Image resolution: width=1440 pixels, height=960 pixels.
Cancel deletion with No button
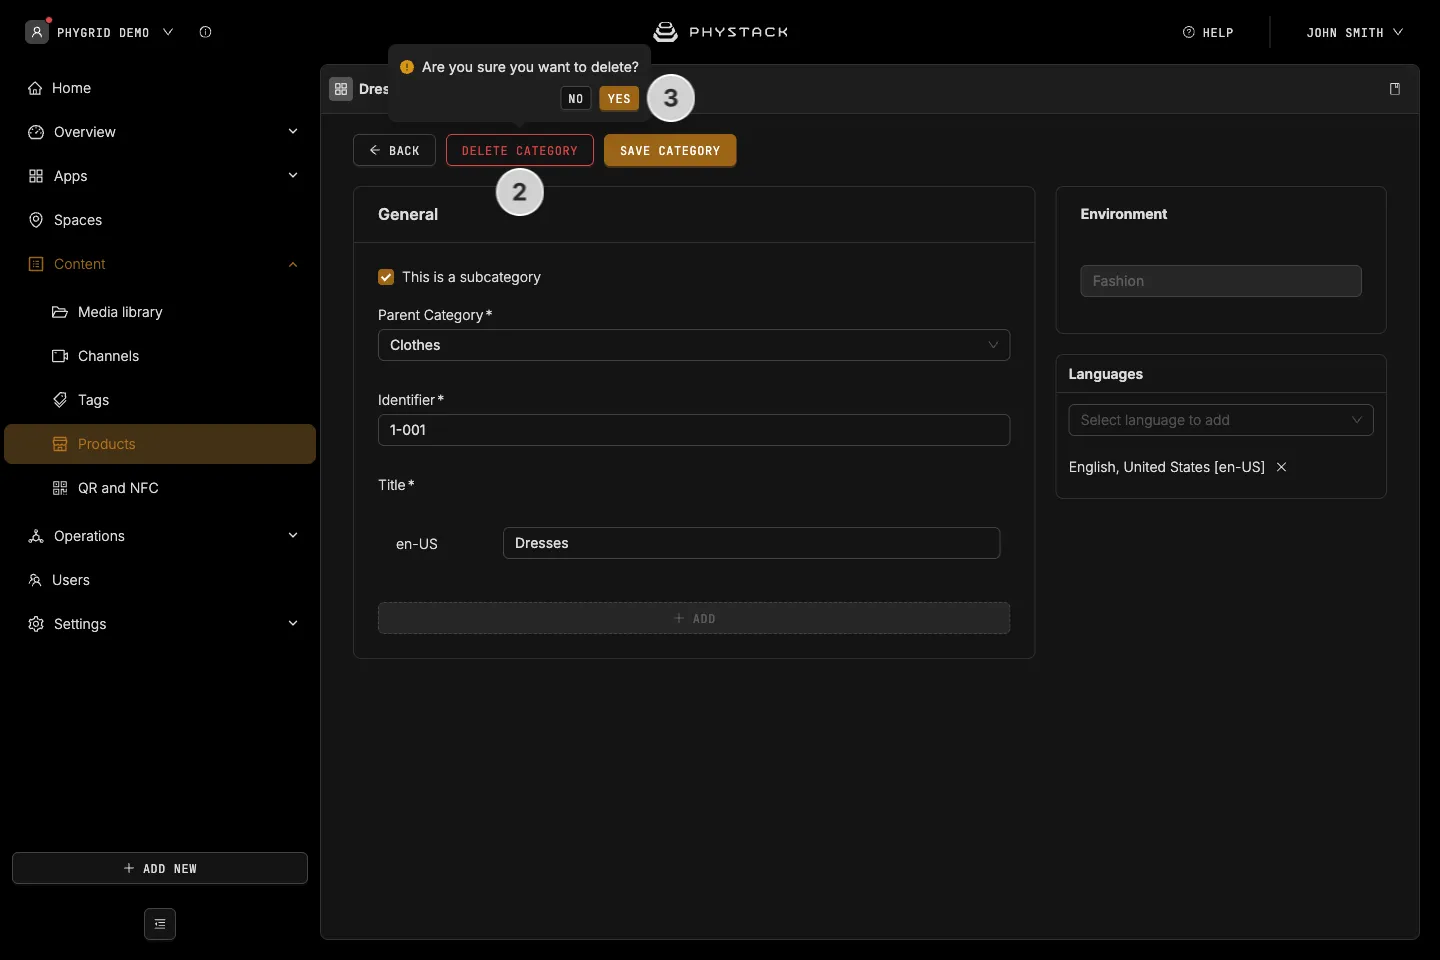(575, 98)
